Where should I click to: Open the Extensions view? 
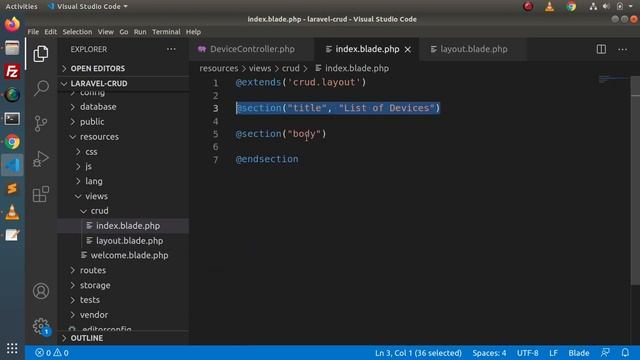tap(41, 194)
